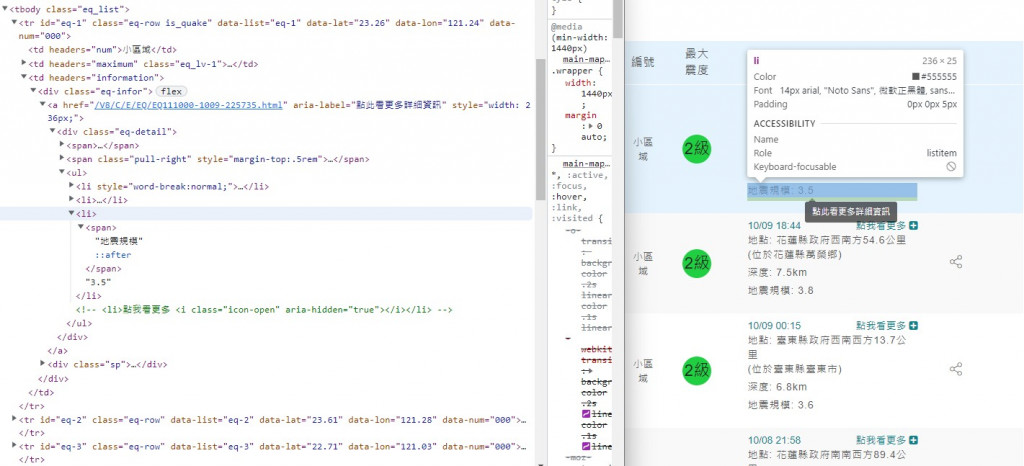1024x466 pixels.
Task: Collapse the td headers="information" node
Action: [x=24, y=78]
